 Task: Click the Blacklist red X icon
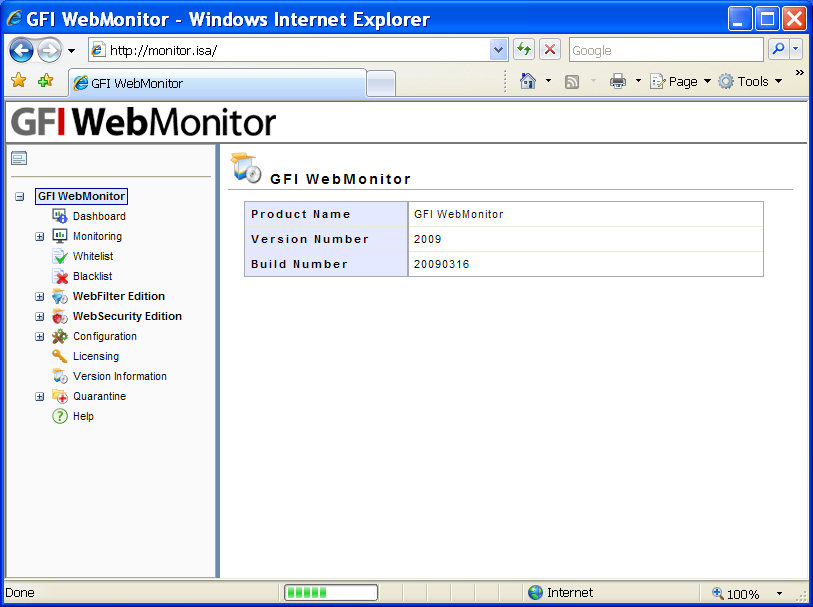60,276
